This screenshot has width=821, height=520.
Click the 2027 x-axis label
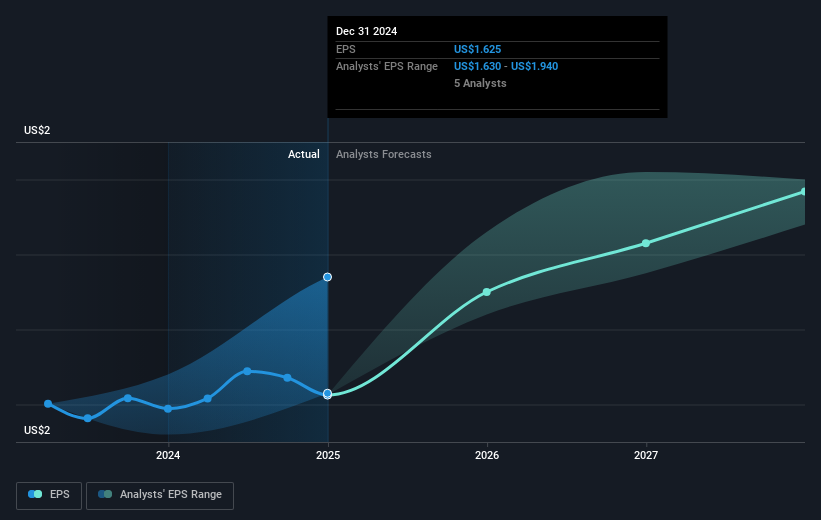pyautogui.click(x=646, y=455)
